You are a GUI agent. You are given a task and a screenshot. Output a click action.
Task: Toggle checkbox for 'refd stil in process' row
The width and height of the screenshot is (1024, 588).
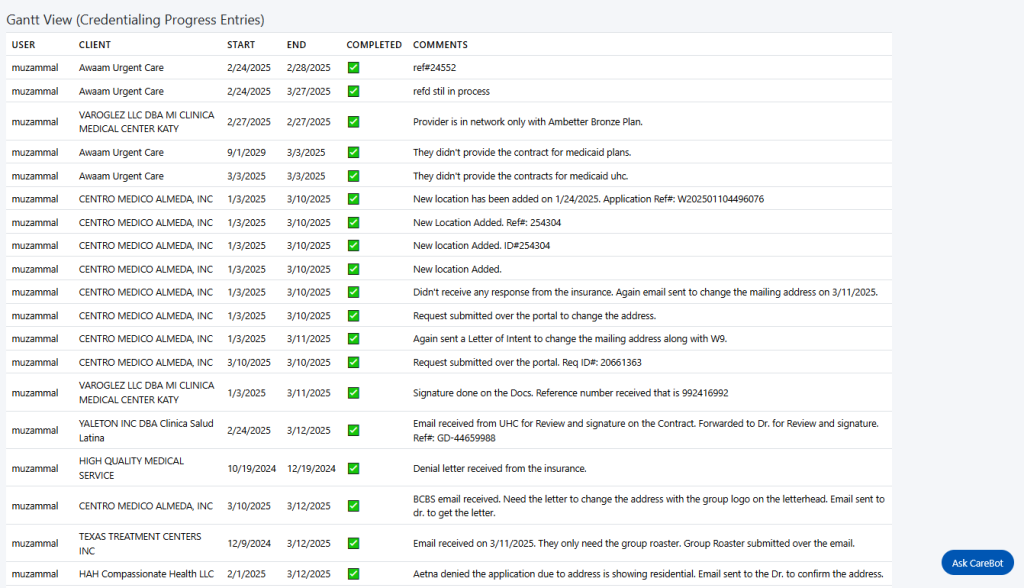click(x=353, y=91)
